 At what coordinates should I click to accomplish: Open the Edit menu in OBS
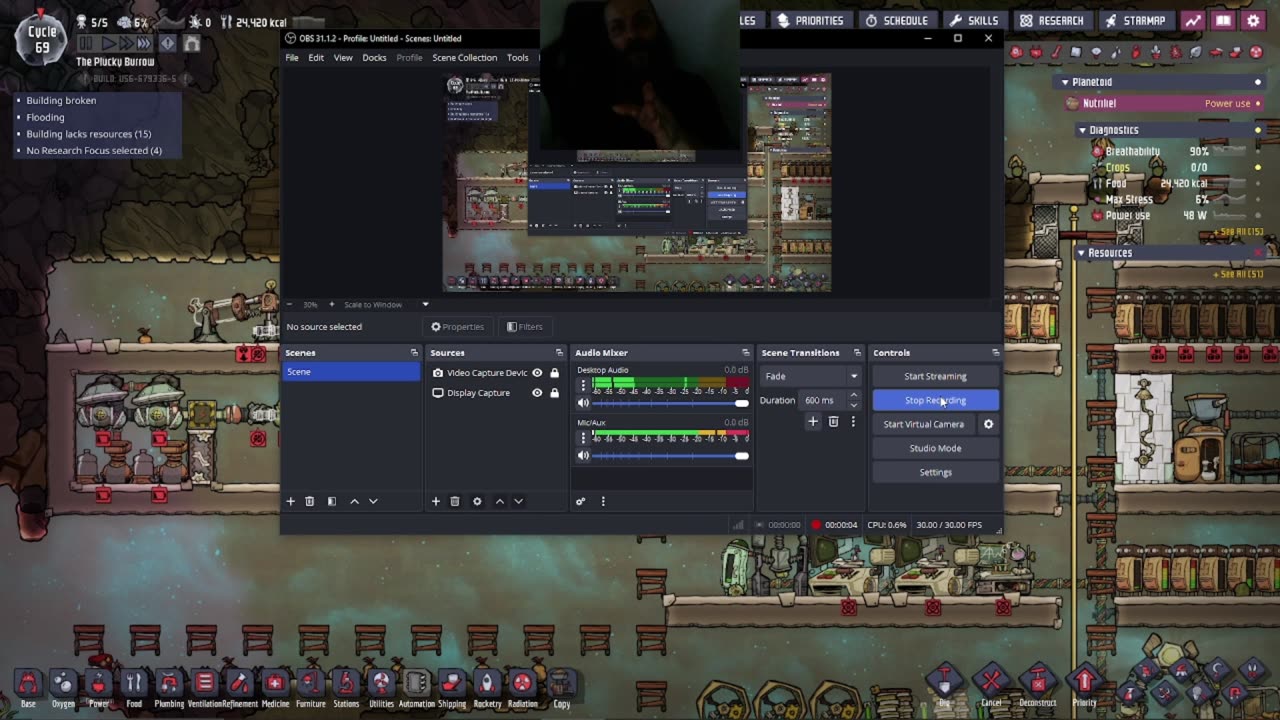click(x=316, y=58)
